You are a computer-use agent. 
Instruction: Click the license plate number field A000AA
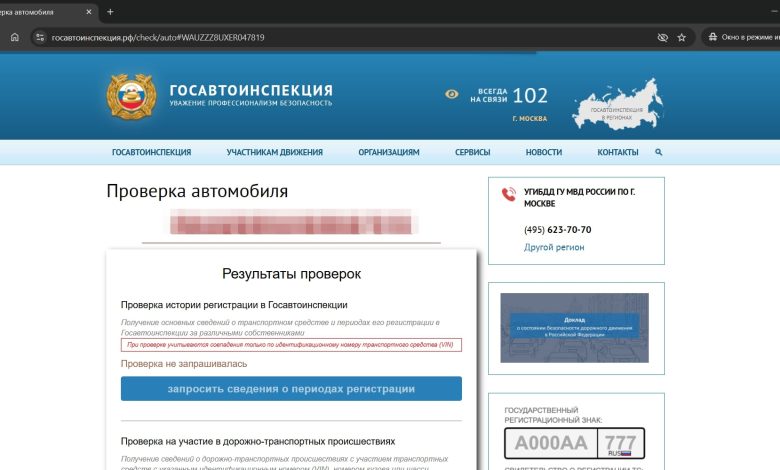coord(553,443)
